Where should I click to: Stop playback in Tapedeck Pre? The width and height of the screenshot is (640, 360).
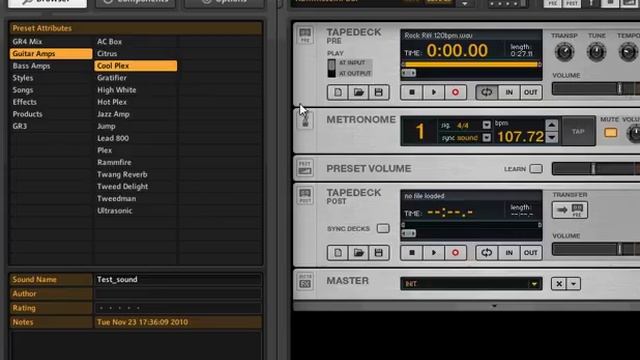point(412,92)
